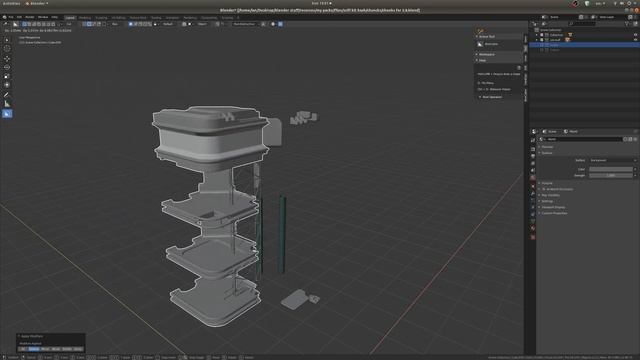Open the Texture properties tab icon

click(533, 237)
